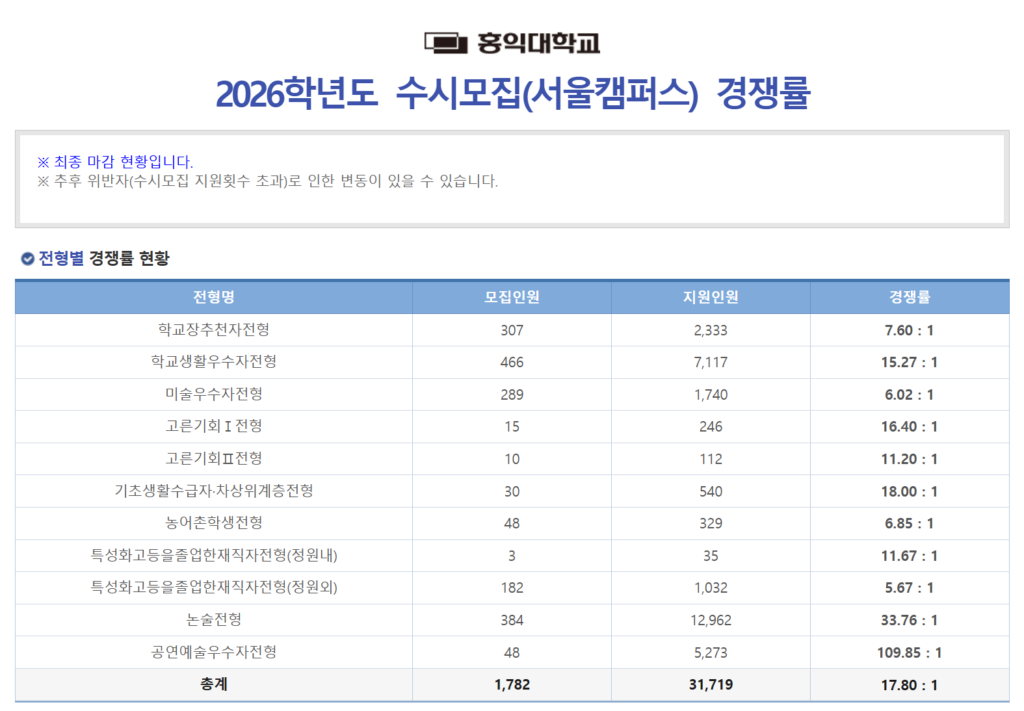
Task: Click the 2,333 applicants cell
Action: 711,330
